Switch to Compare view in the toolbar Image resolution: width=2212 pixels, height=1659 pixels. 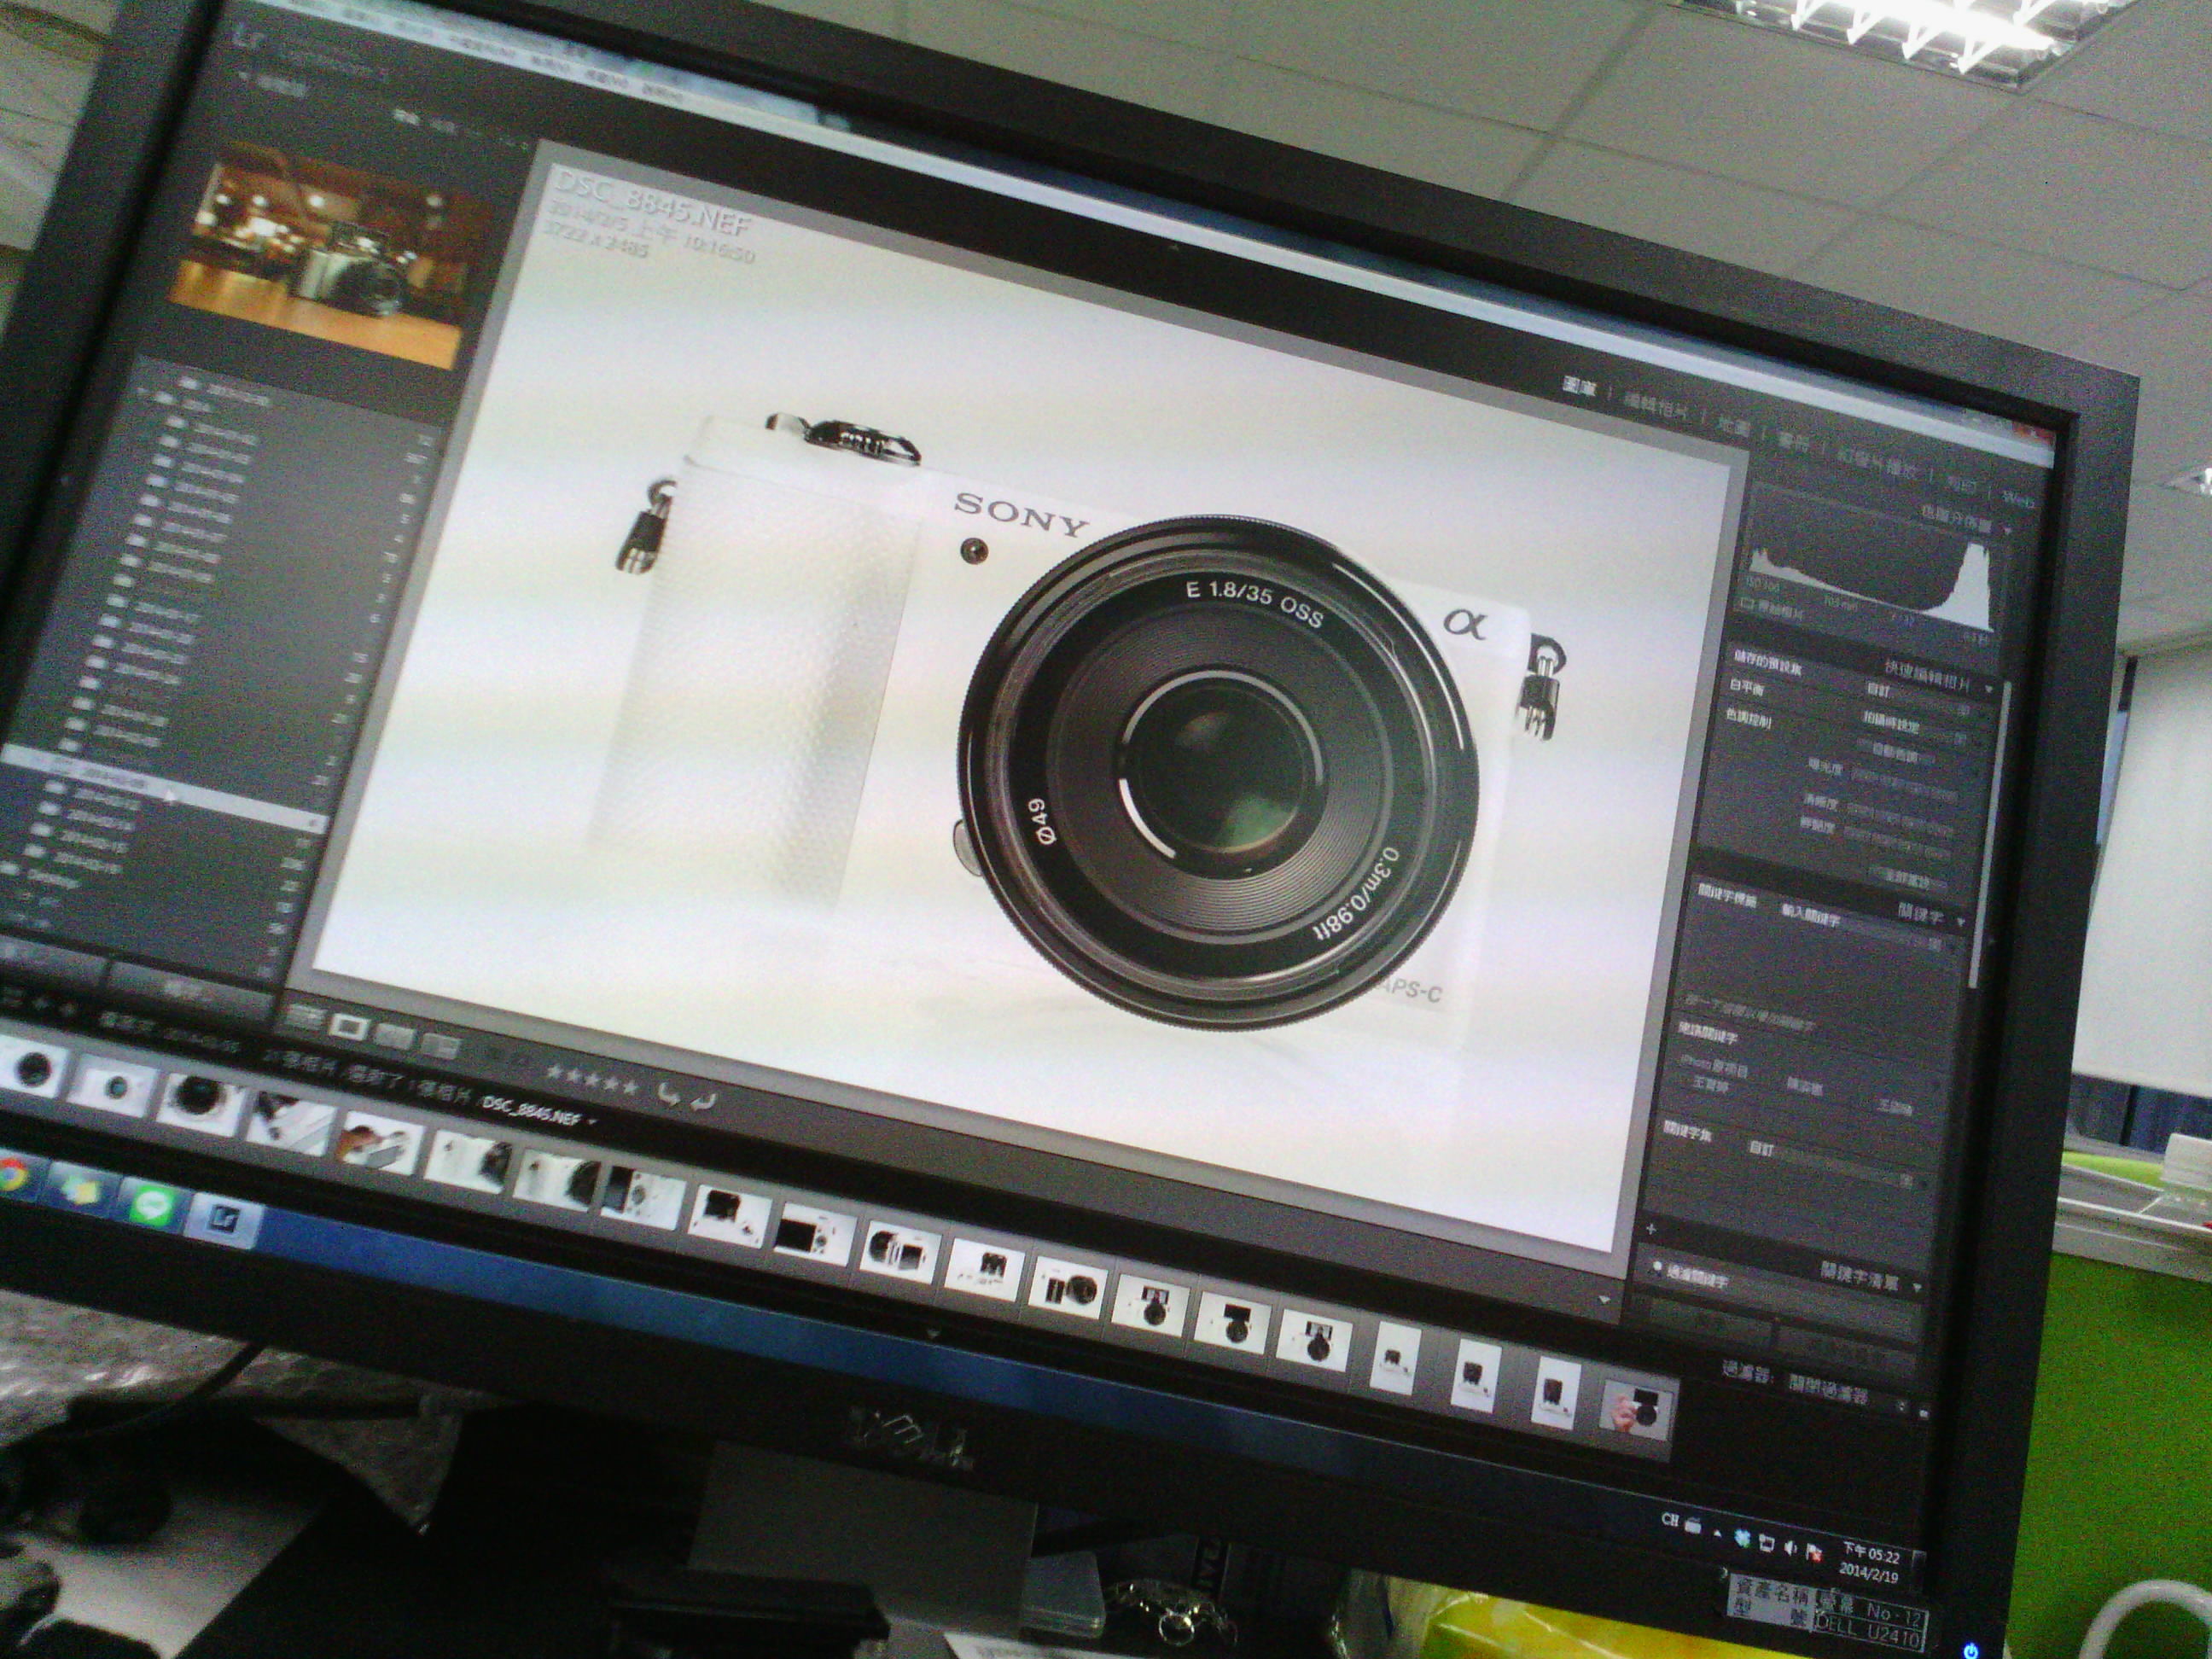393,1036
